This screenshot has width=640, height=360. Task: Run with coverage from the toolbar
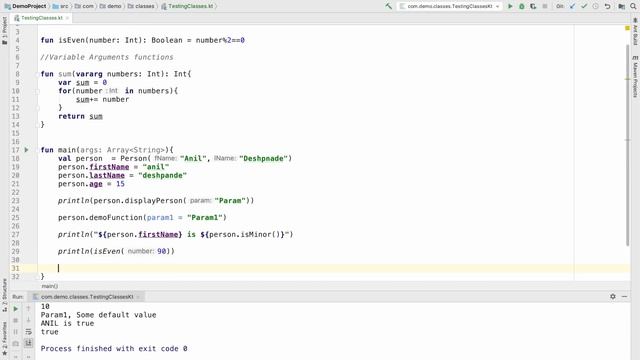pos(533,6)
